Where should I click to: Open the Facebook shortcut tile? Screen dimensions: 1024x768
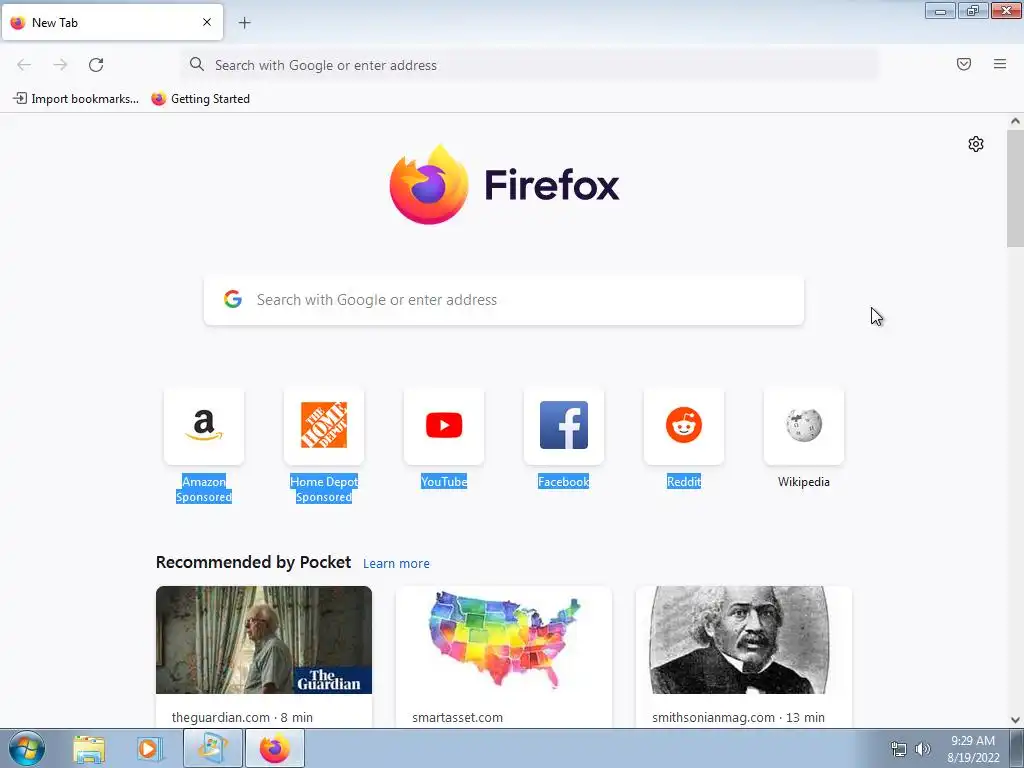tap(564, 426)
